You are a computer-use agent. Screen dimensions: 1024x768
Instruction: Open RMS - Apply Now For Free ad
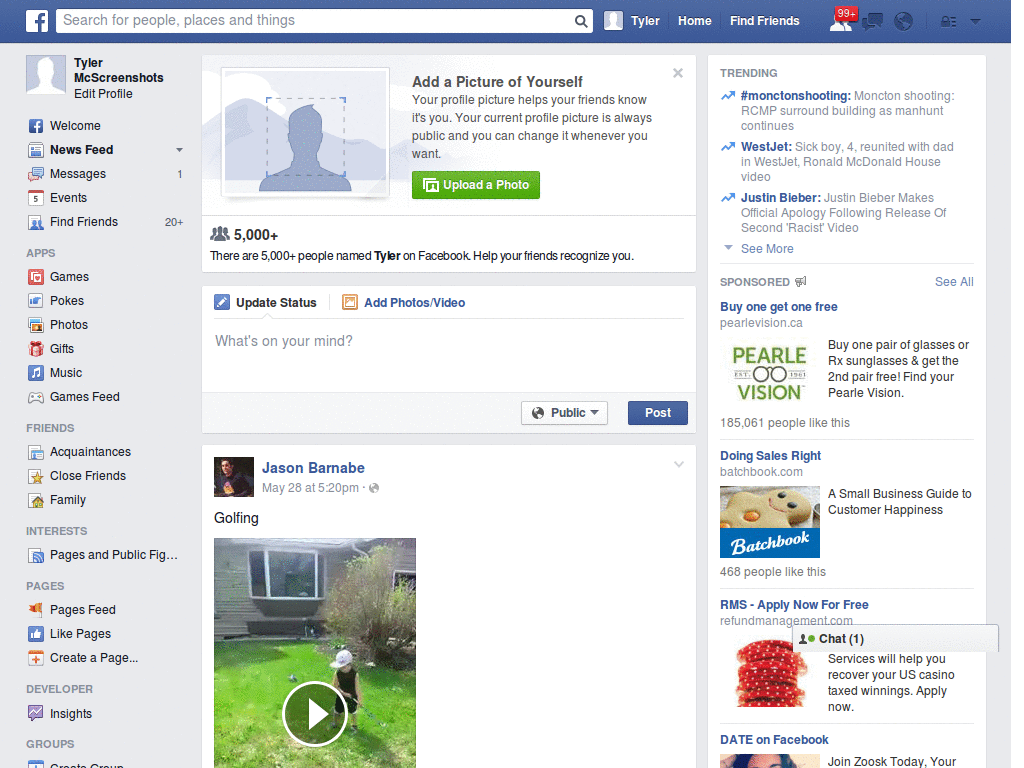pyautogui.click(x=794, y=605)
